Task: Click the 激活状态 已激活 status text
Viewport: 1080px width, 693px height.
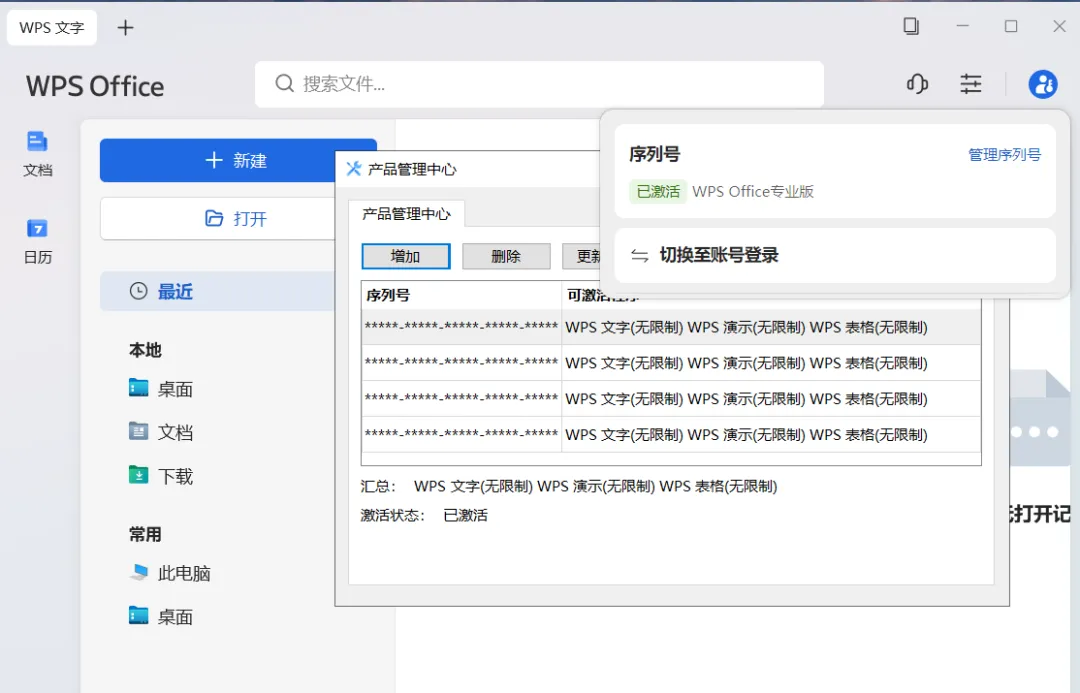Action: tap(424, 515)
